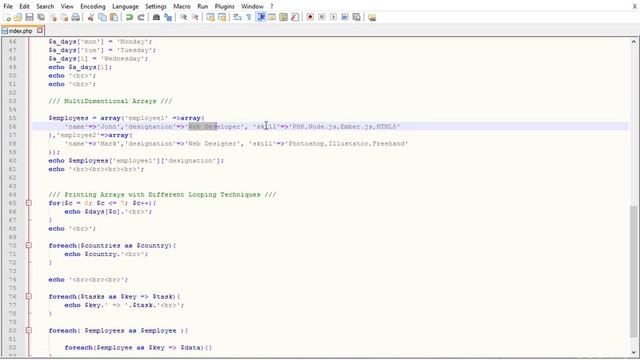Open the user defined language panel icon

click(x=272, y=17)
